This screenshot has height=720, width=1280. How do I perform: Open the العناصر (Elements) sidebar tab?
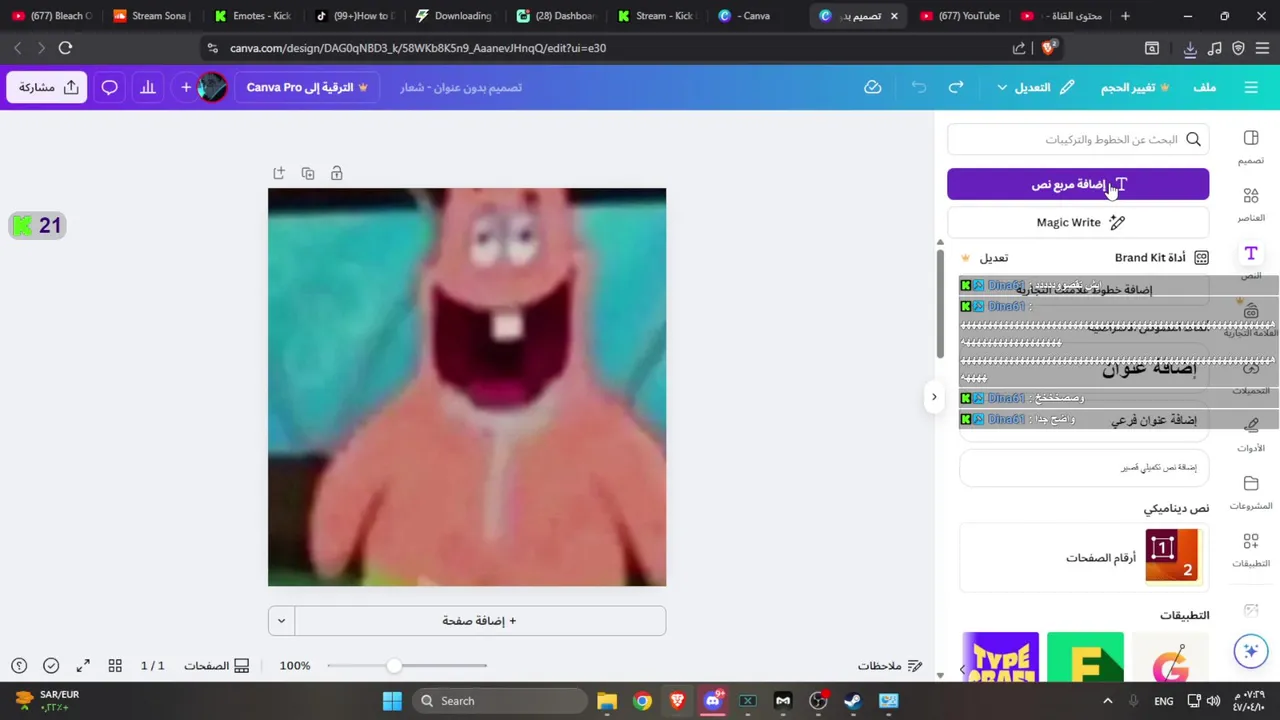click(x=1251, y=204)
